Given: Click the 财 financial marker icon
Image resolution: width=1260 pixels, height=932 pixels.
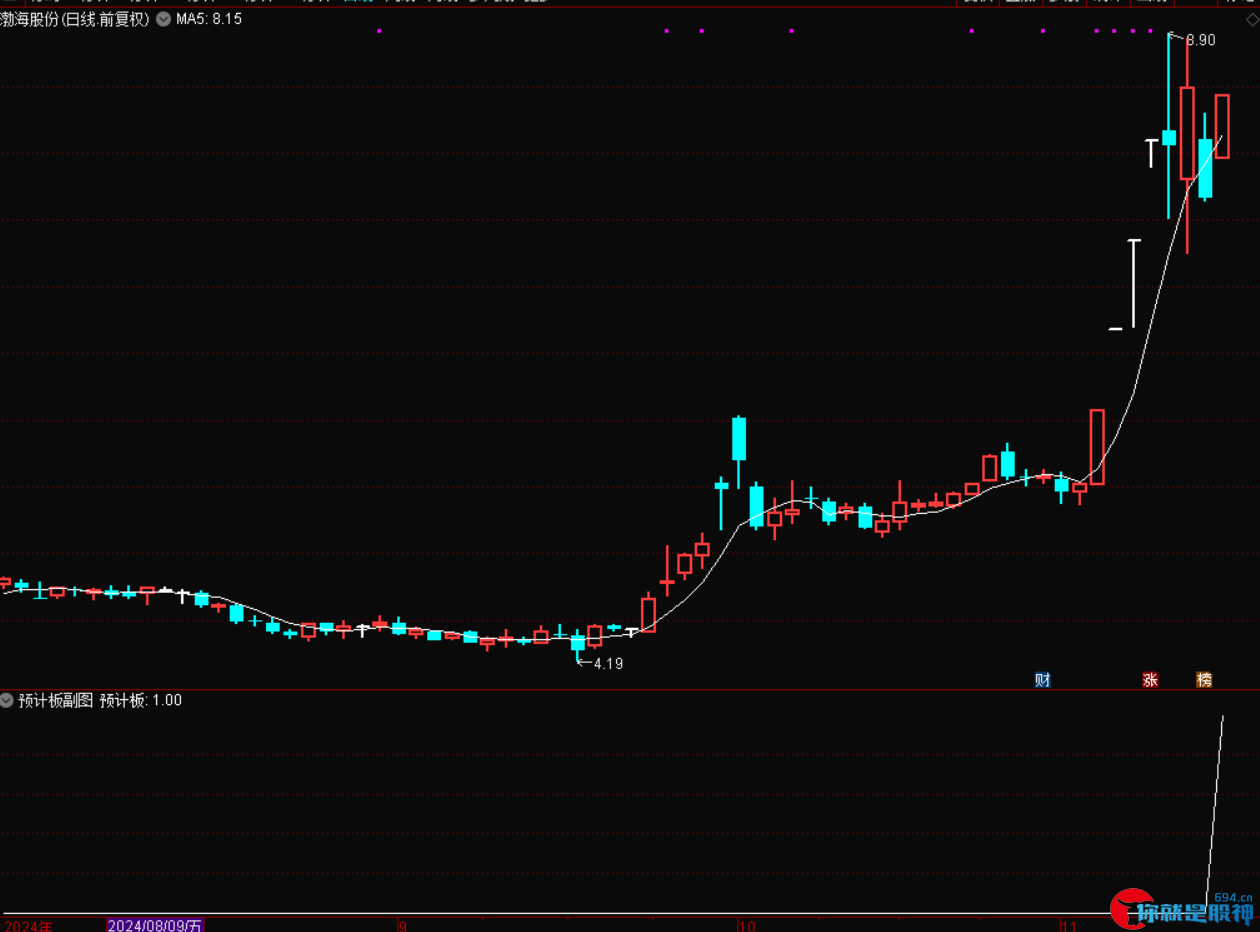Looking at the screenshot, I should [1043, 680].
